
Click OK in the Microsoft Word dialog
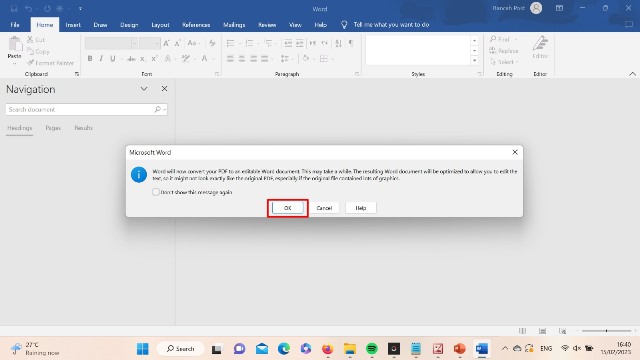click(x=287, y=208)
